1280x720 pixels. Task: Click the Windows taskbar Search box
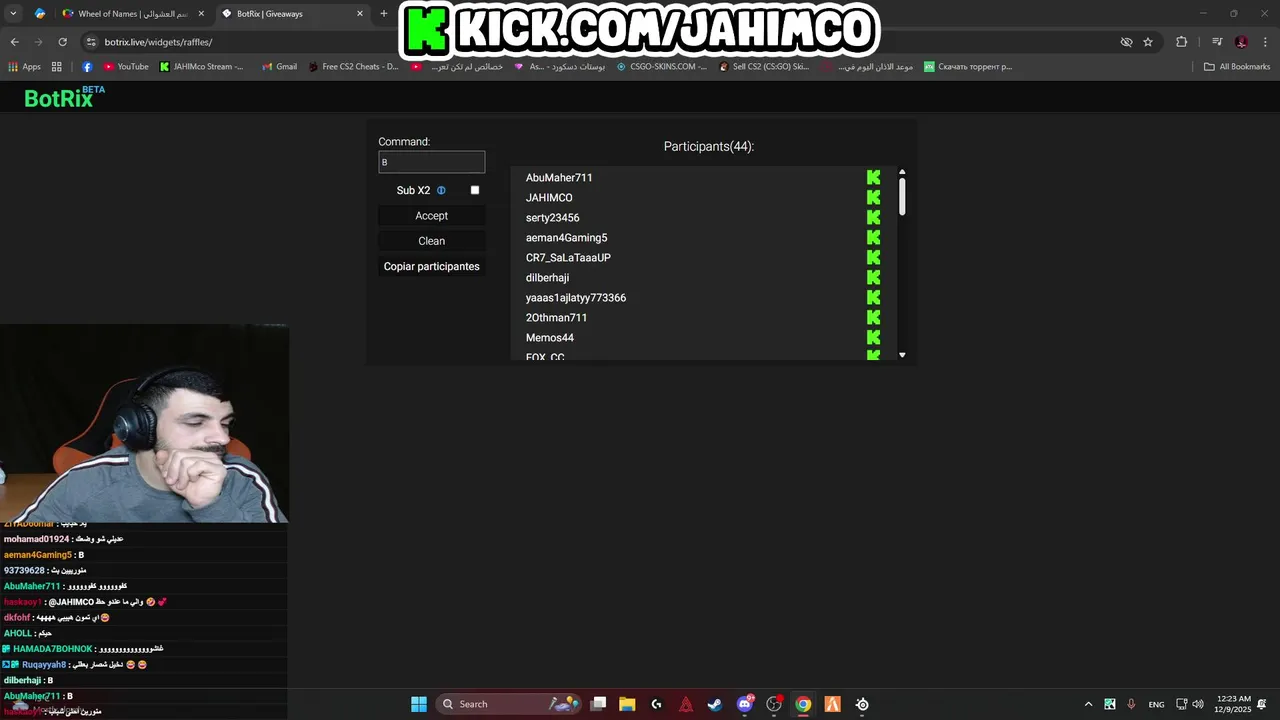pyautogui.click(x=511, y=704)
